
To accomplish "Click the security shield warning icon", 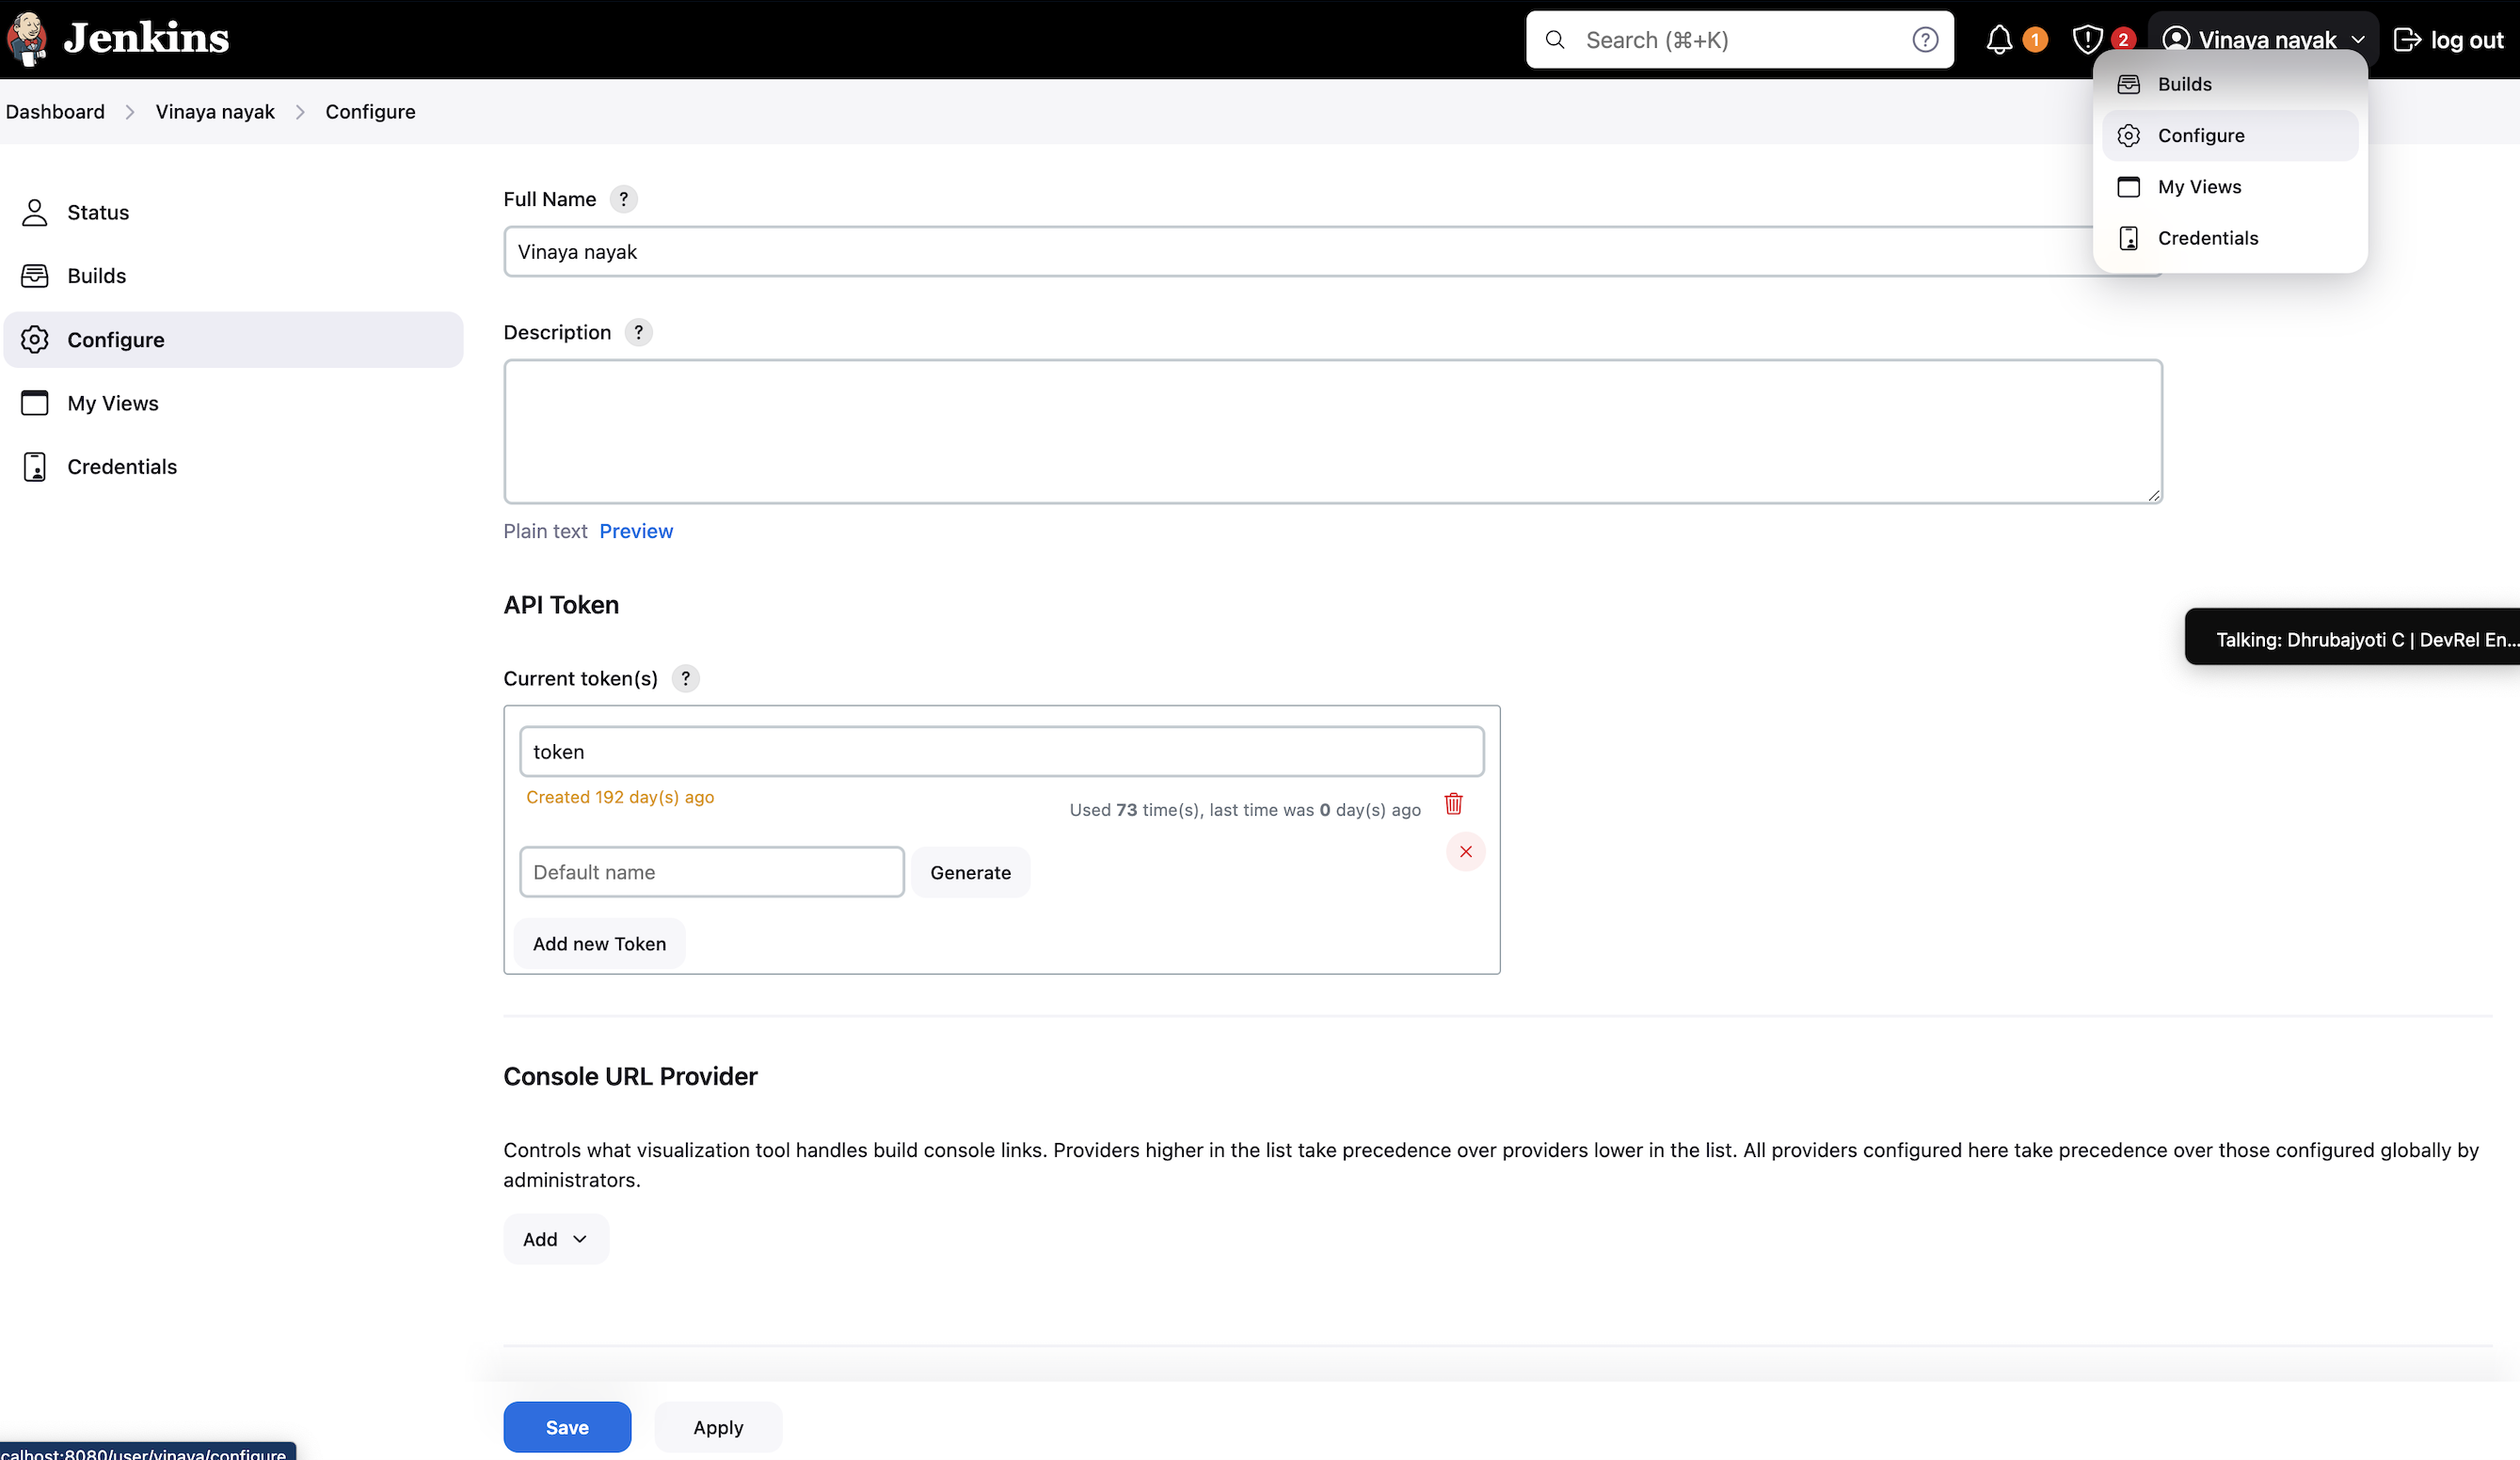I will point(2086,40).
